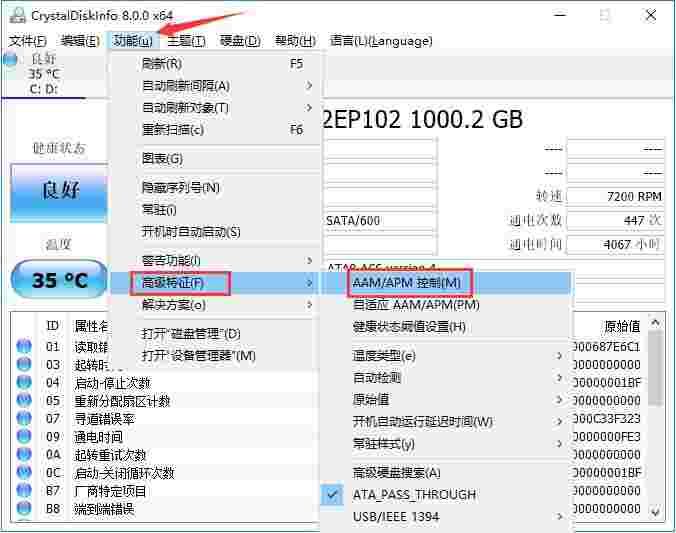Click status orb for attribute 0A row

[x=24, y=455]
